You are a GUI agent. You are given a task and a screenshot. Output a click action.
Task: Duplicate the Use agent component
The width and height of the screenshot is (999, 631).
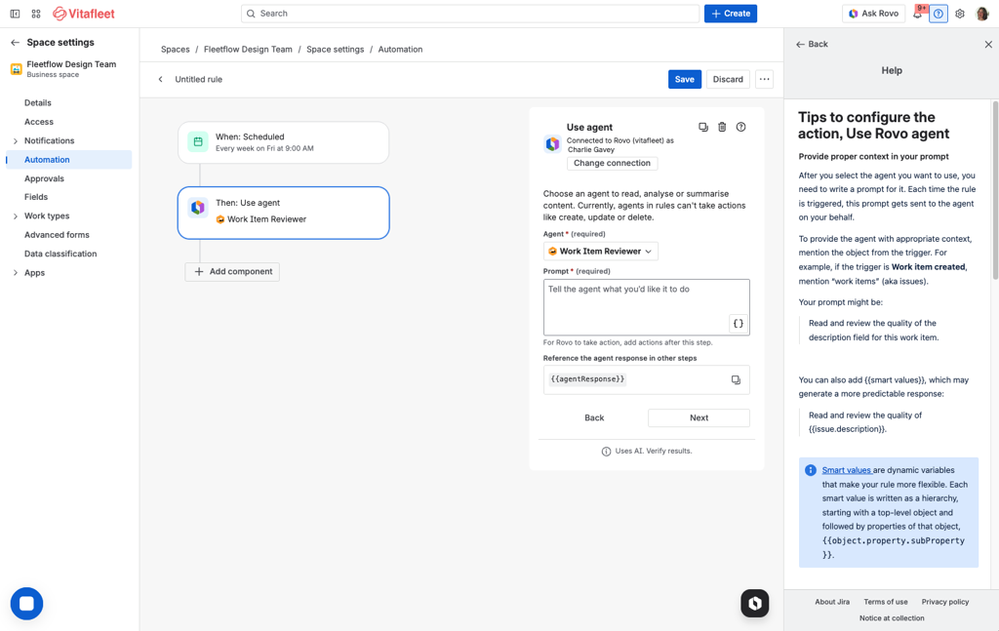tap(703, 127)
